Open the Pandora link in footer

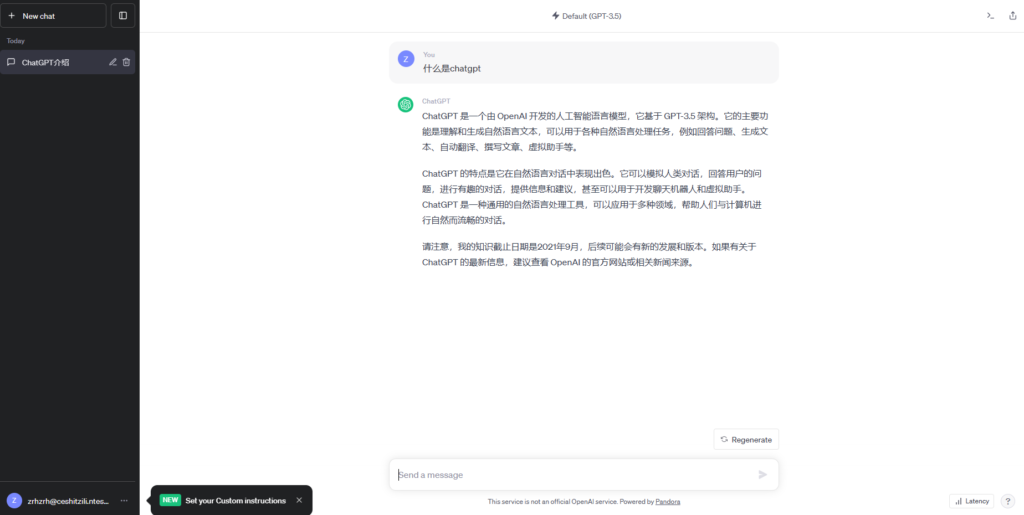[x=668, y=502]
